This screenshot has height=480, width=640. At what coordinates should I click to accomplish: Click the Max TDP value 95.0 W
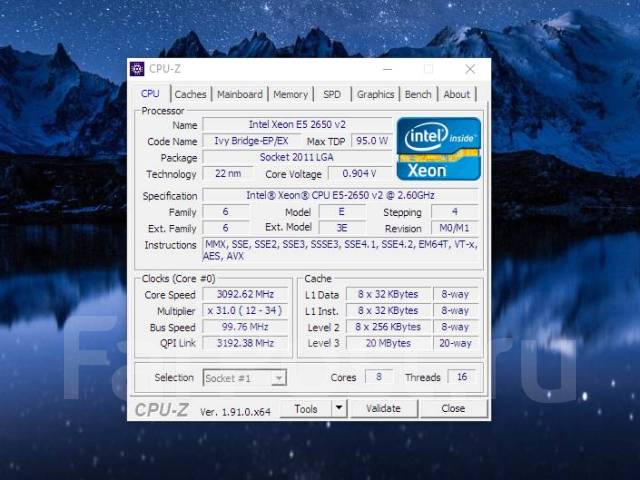click(371, 141)
